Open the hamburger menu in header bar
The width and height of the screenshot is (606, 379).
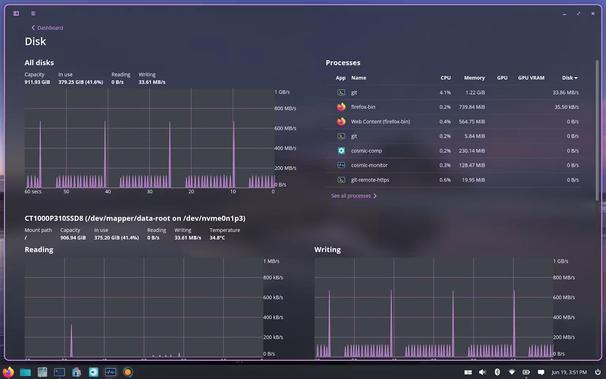point(33,14)
